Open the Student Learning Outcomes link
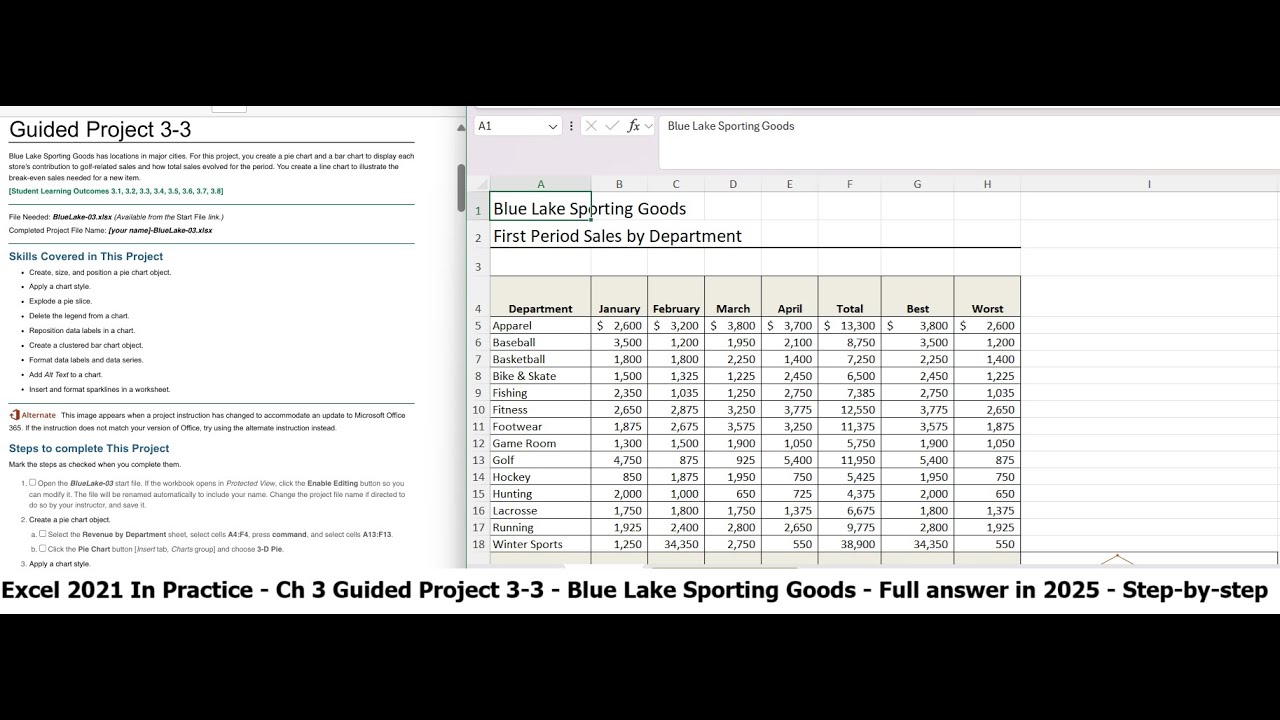Image resolution: width=1280 pixels, height=720 pixels. (x=116, y=191)
